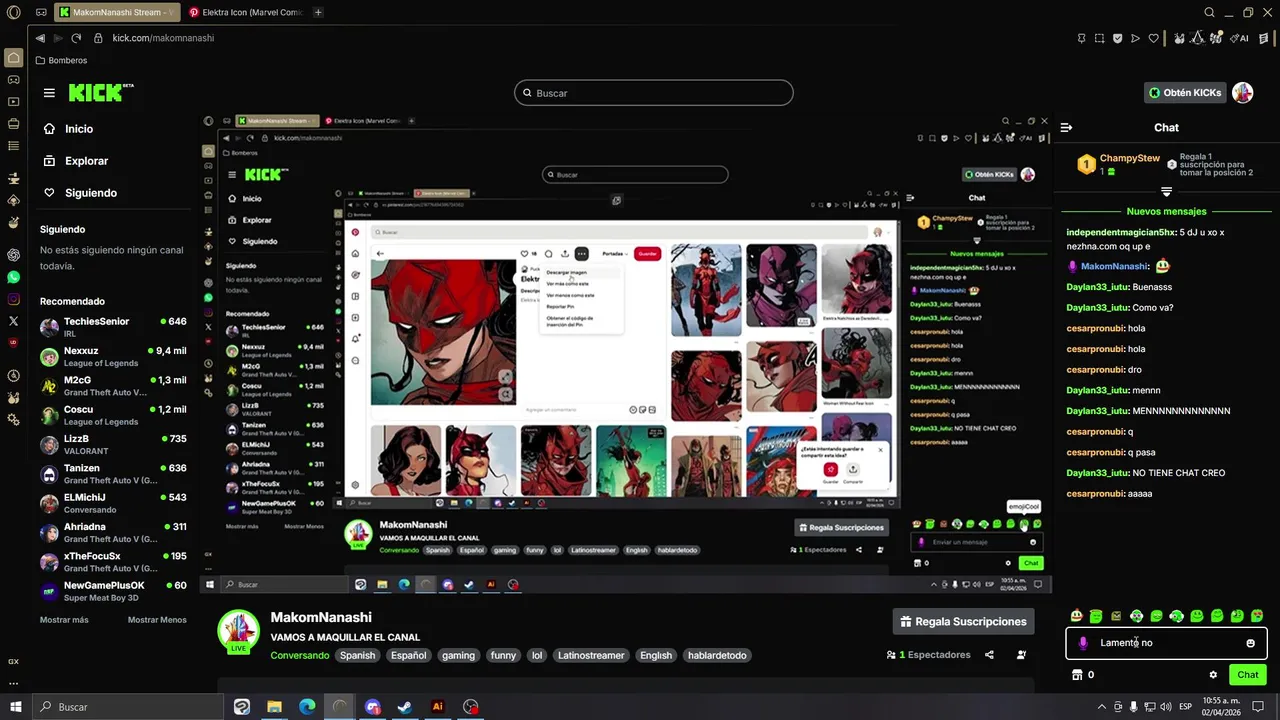Screen dimensions: 1280x720
Task: Click ChampyStew in the chat leaderboard
Action: coord(1129,158)
